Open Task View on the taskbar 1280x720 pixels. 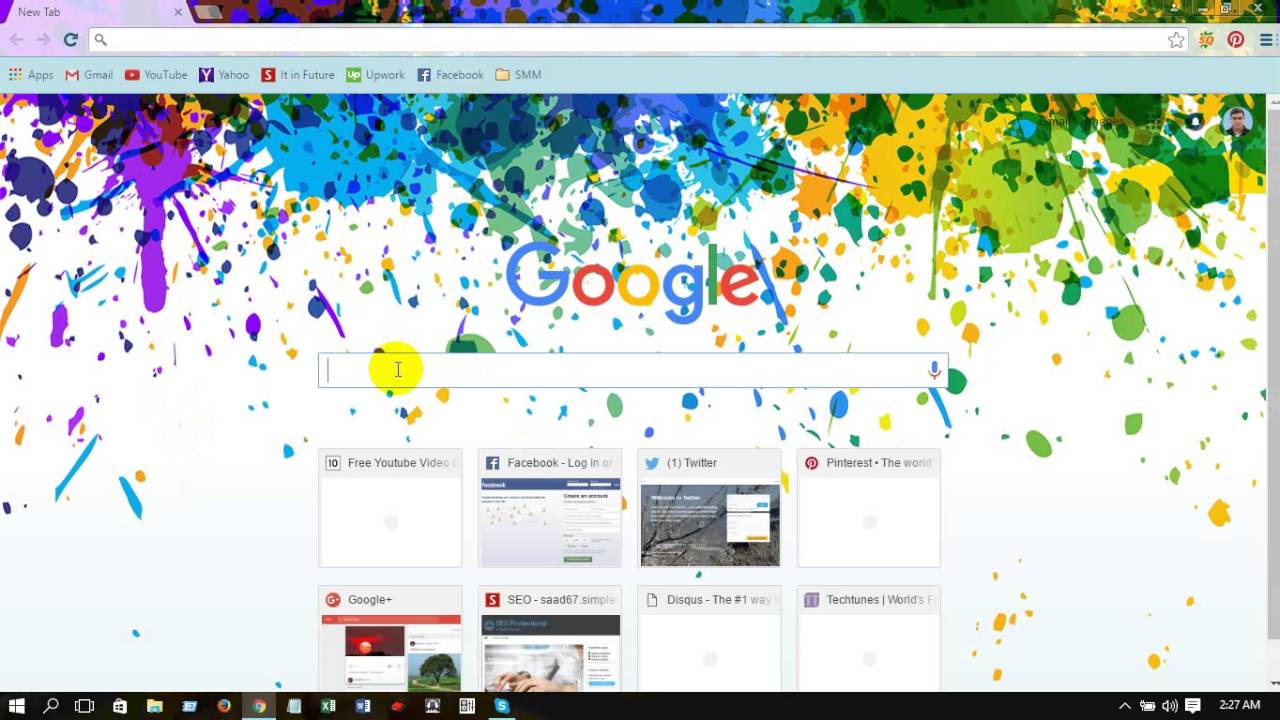[84, 706]
